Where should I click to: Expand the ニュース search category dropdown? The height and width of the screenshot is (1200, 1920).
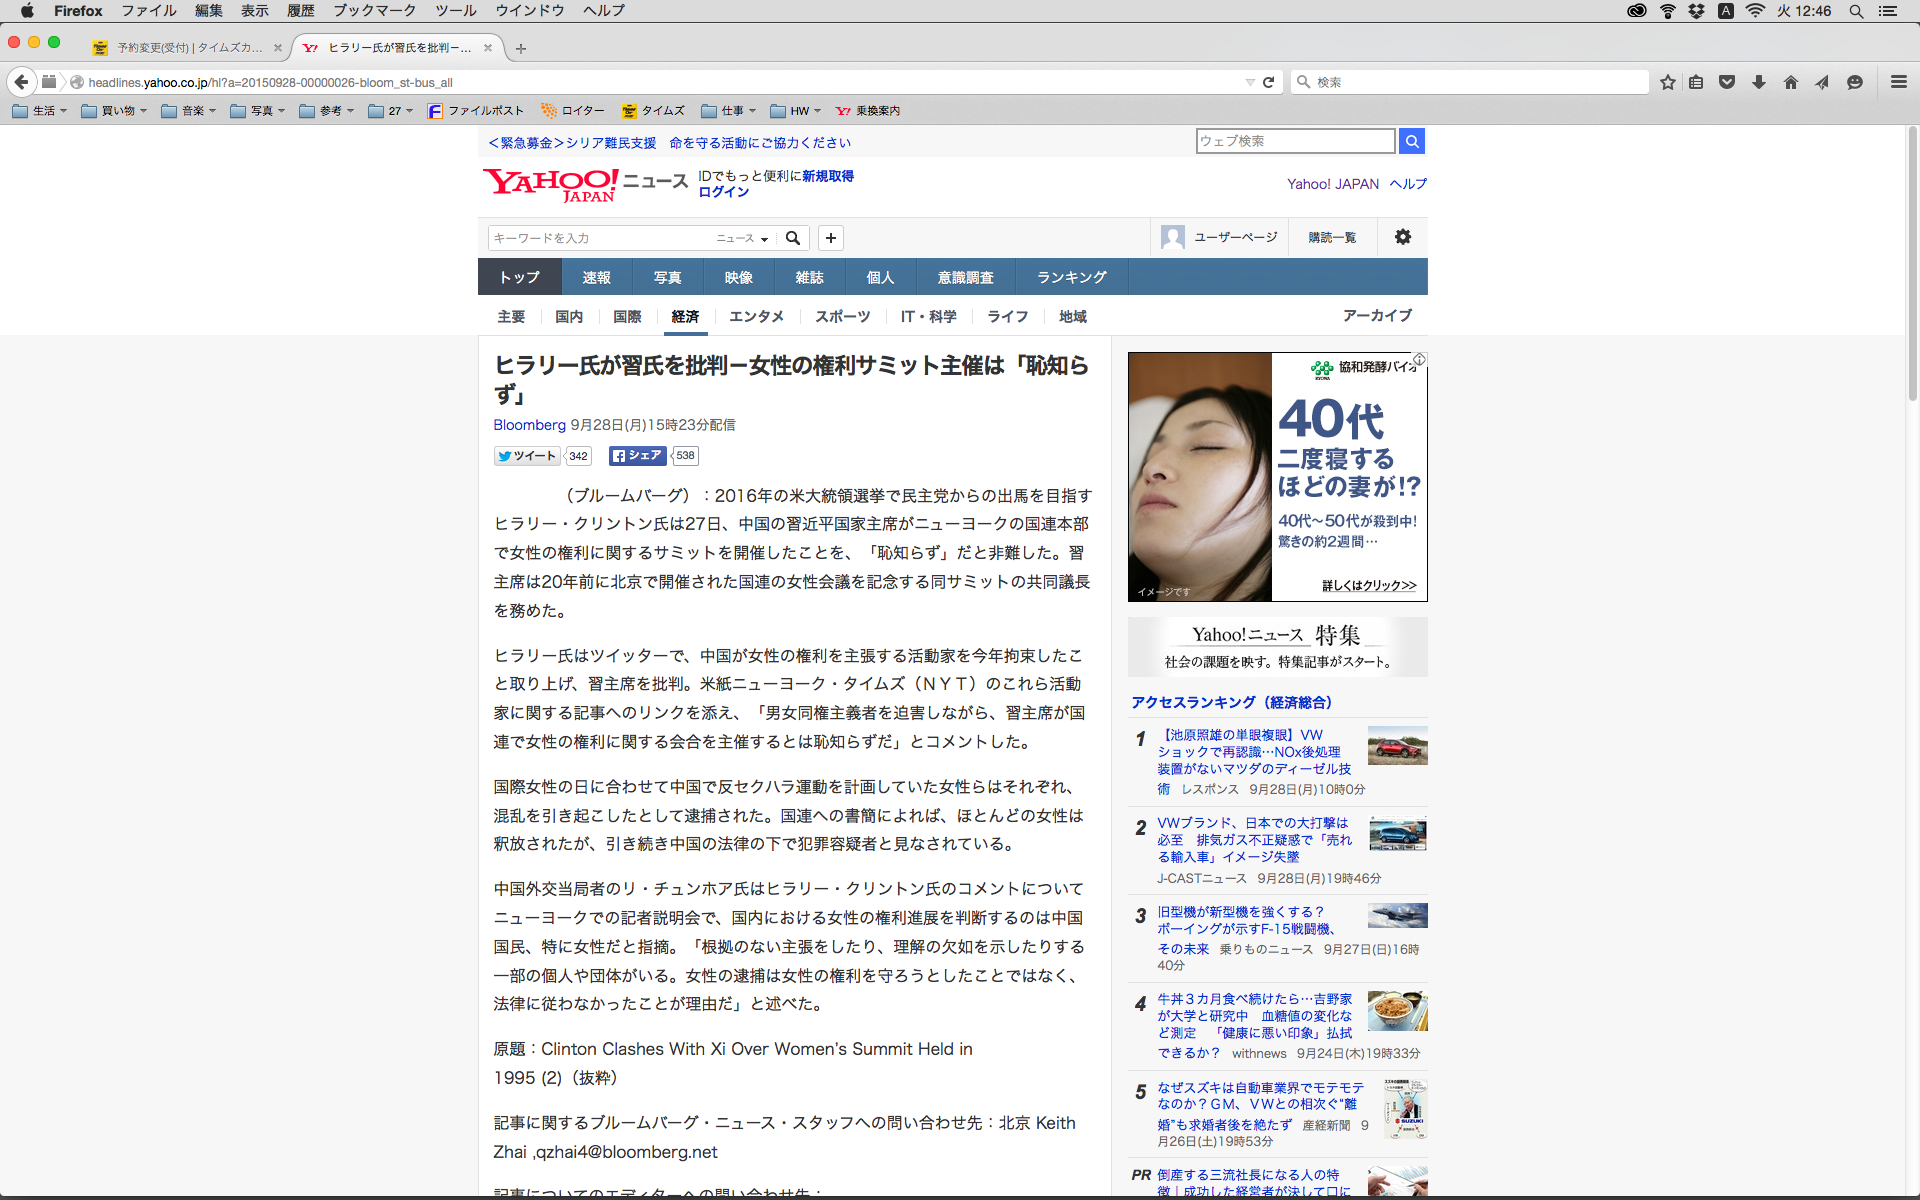pos(742,238)
